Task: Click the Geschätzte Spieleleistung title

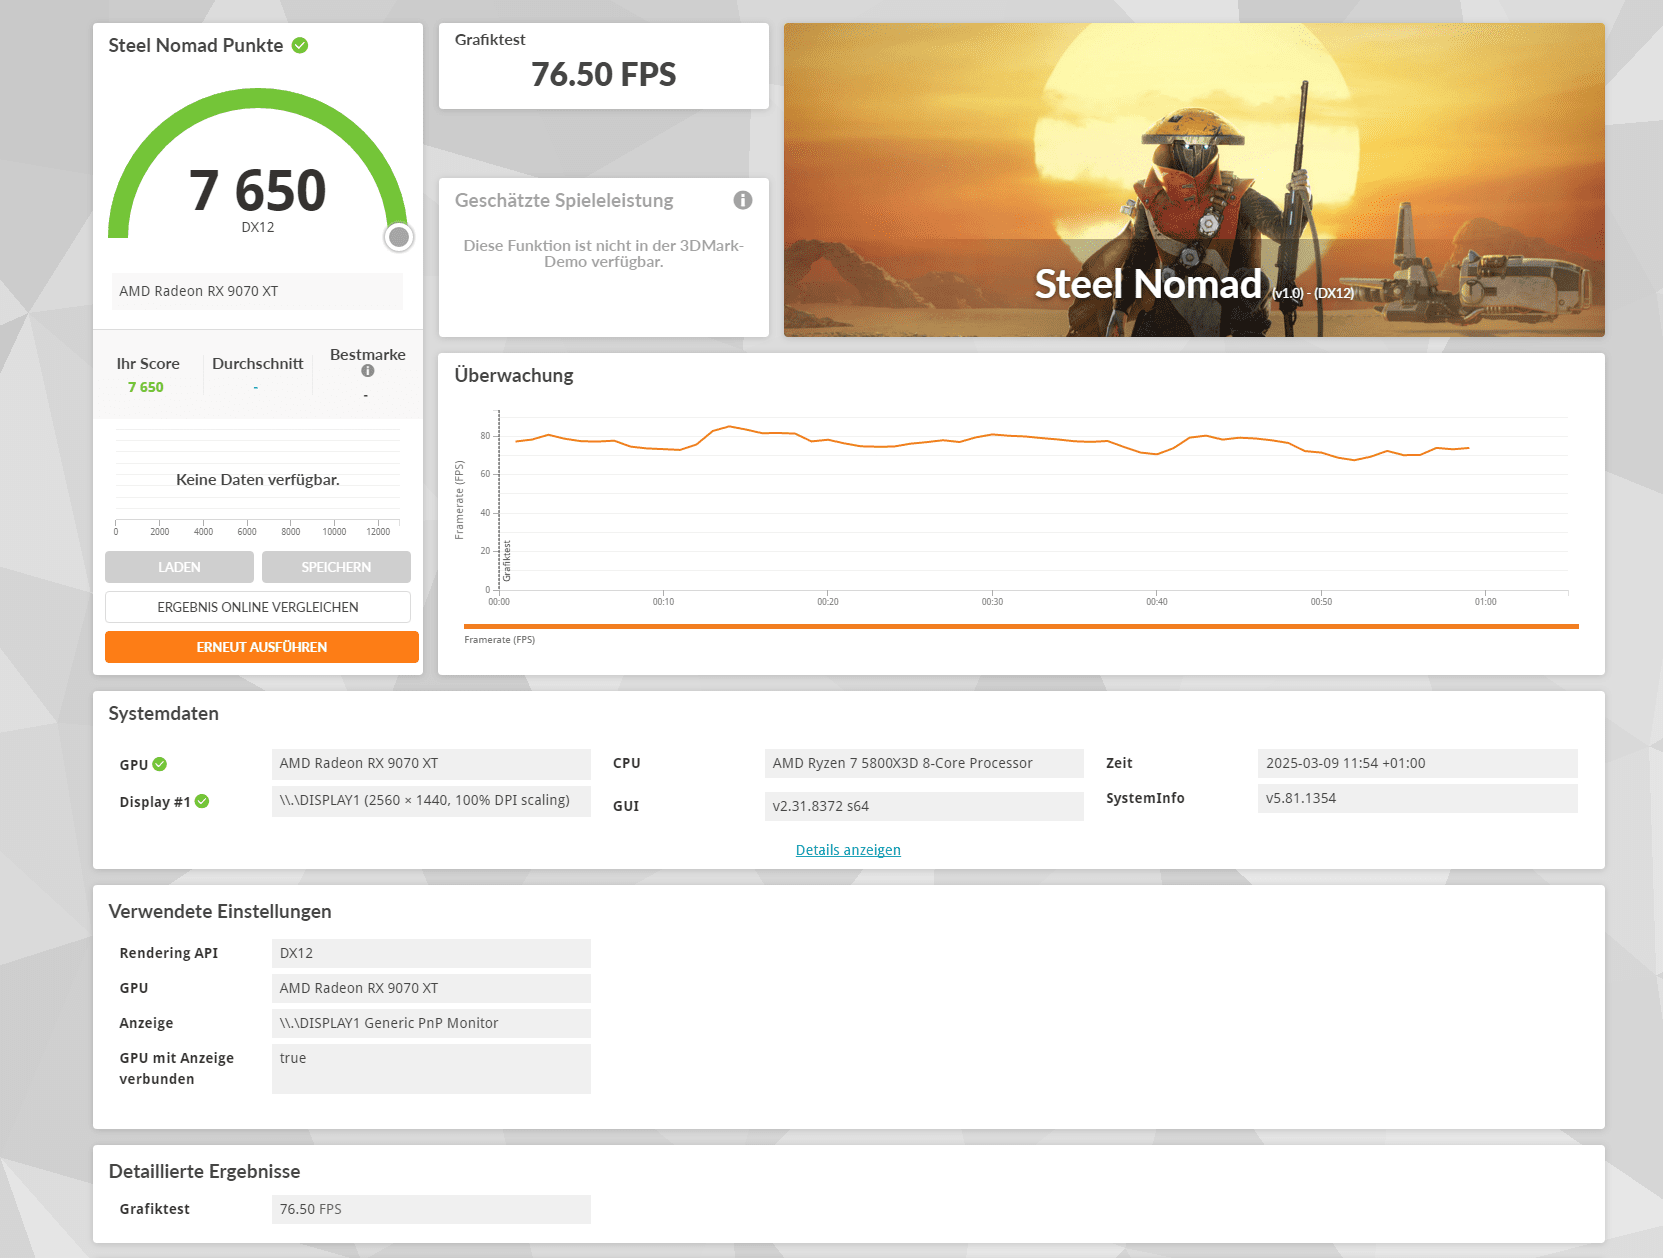Action: pos(564,200)
